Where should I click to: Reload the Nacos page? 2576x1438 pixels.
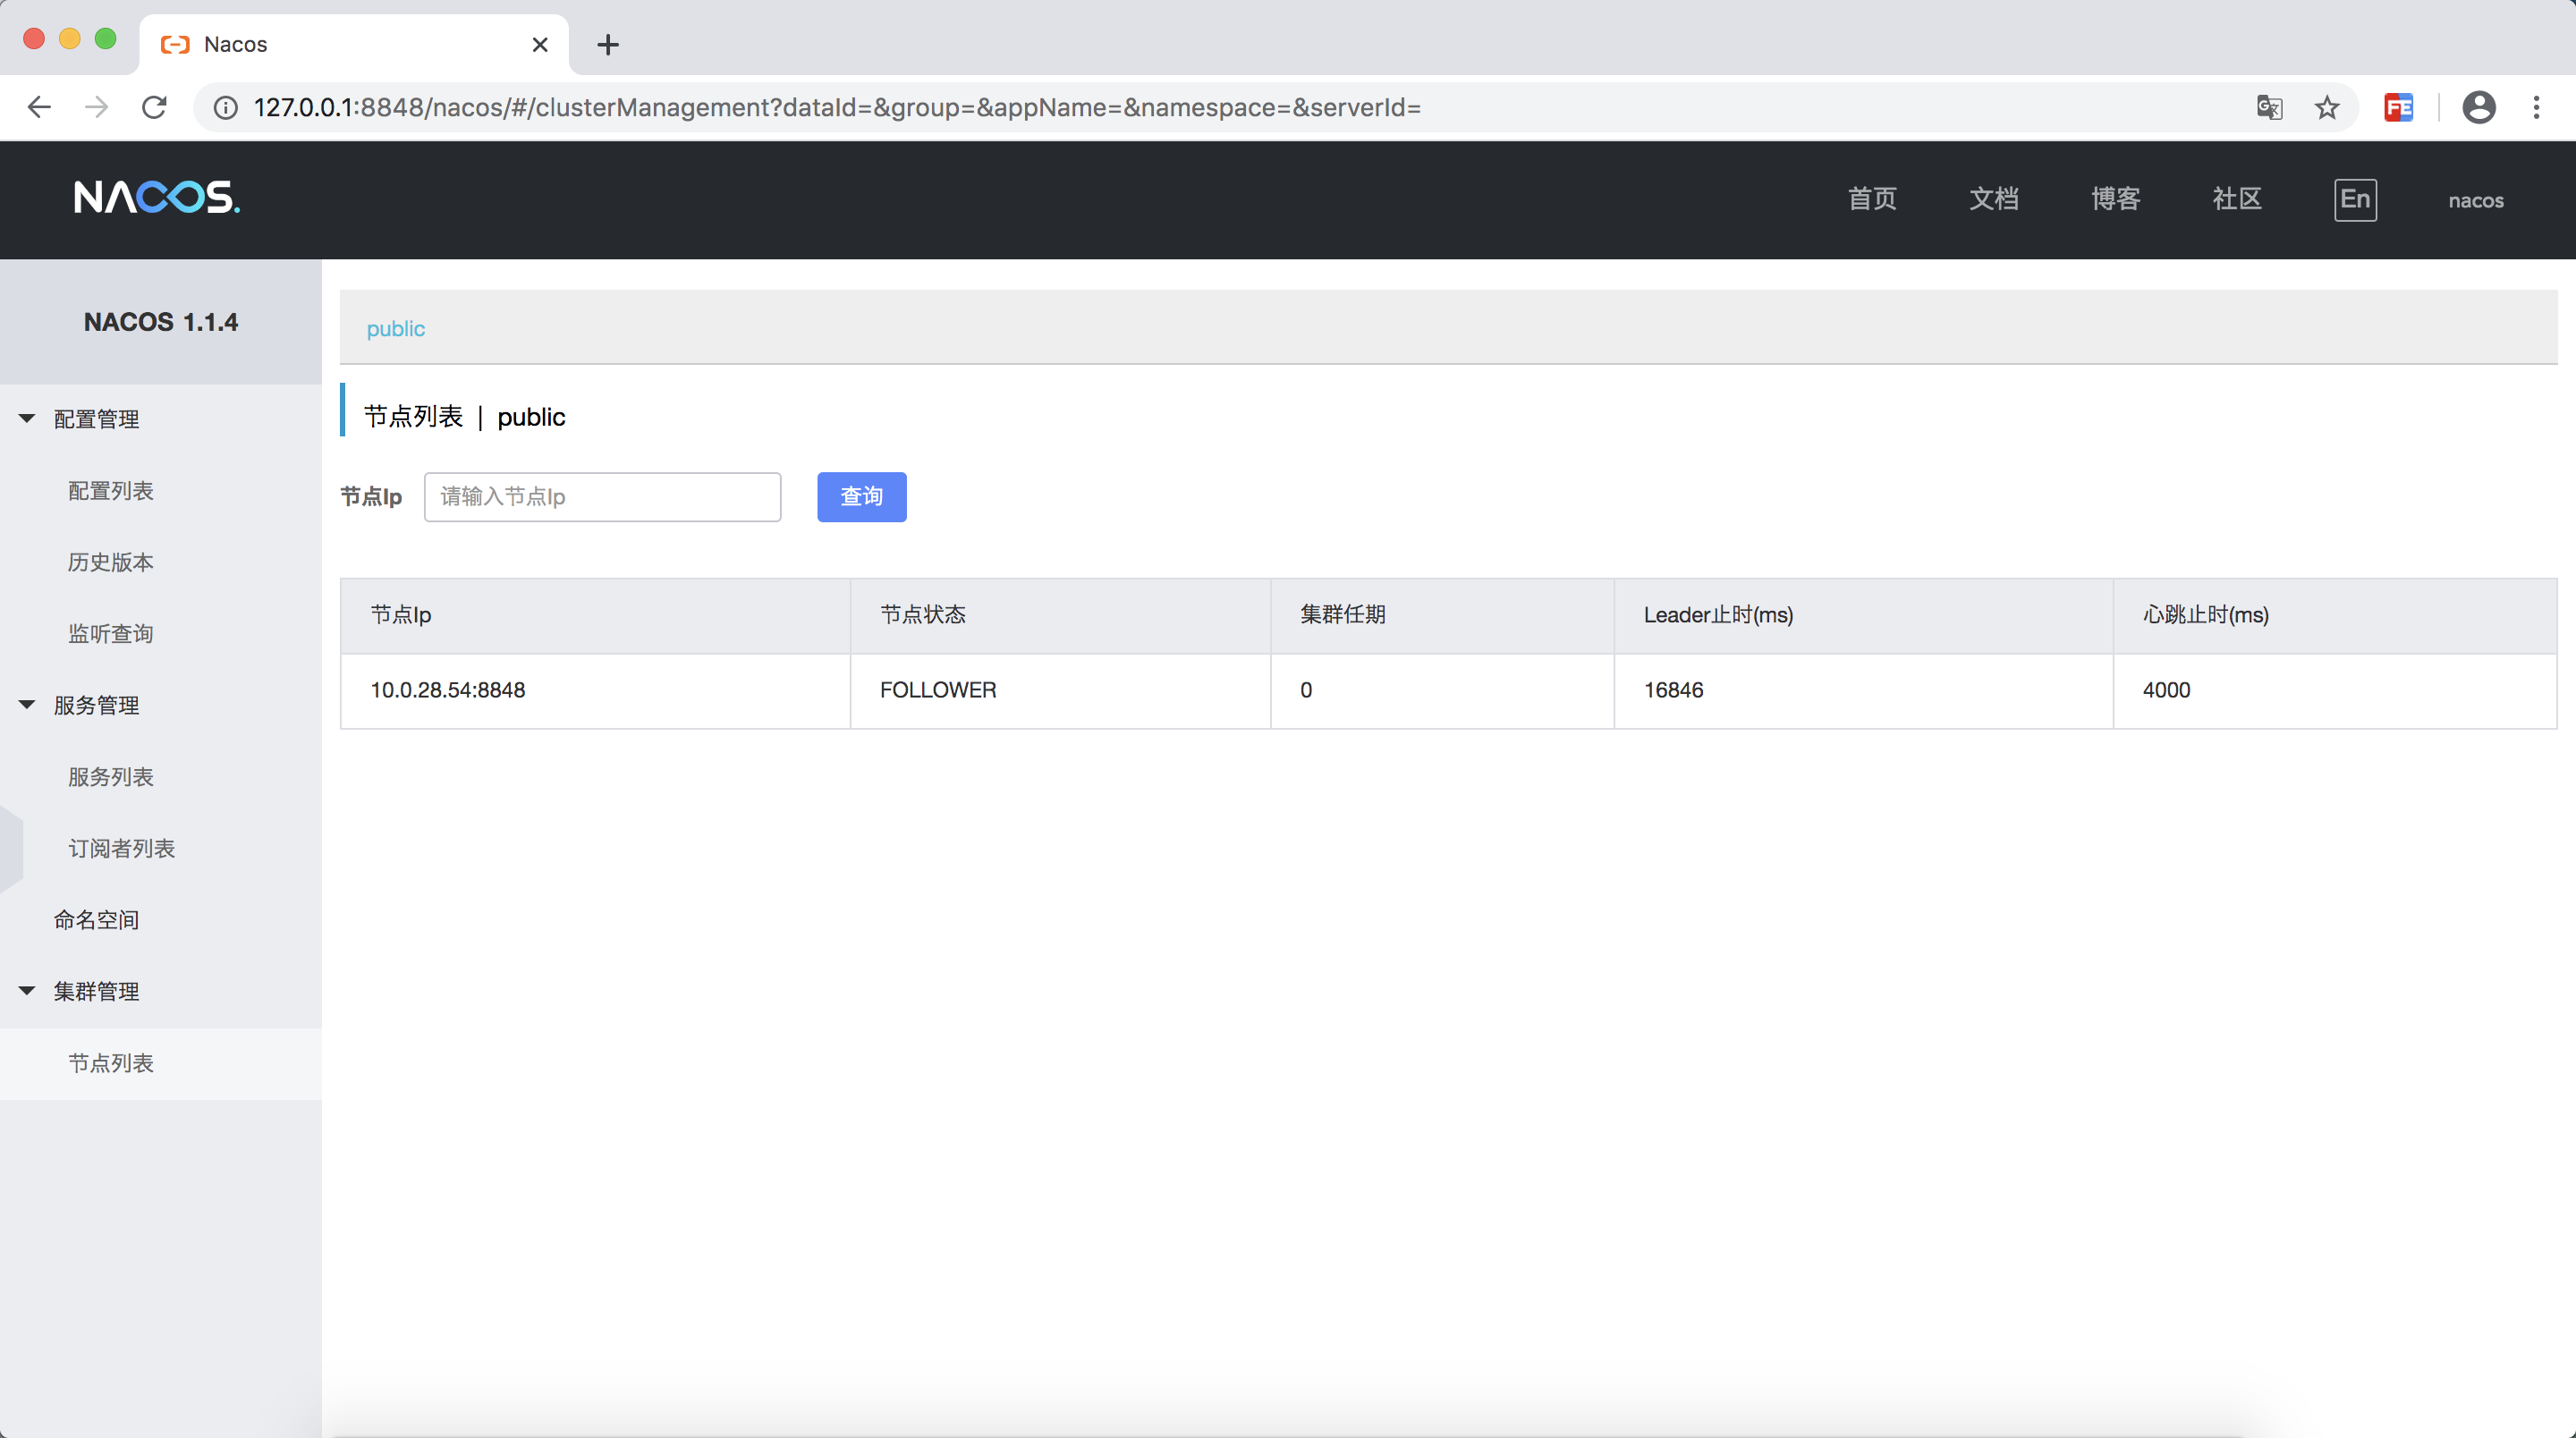154,107
